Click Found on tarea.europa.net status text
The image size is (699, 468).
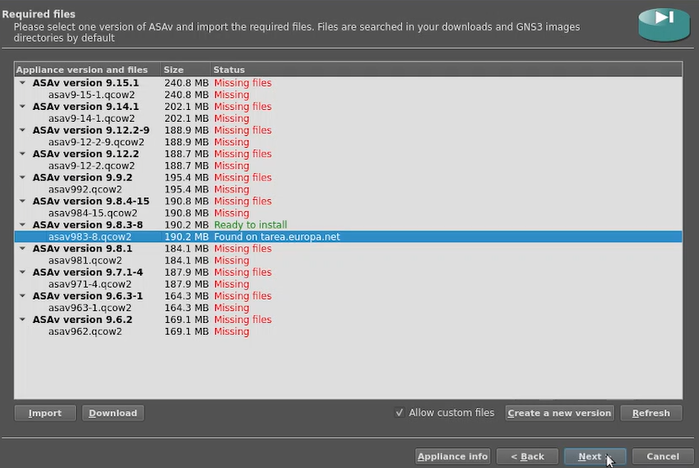click(x=277, y=237)
